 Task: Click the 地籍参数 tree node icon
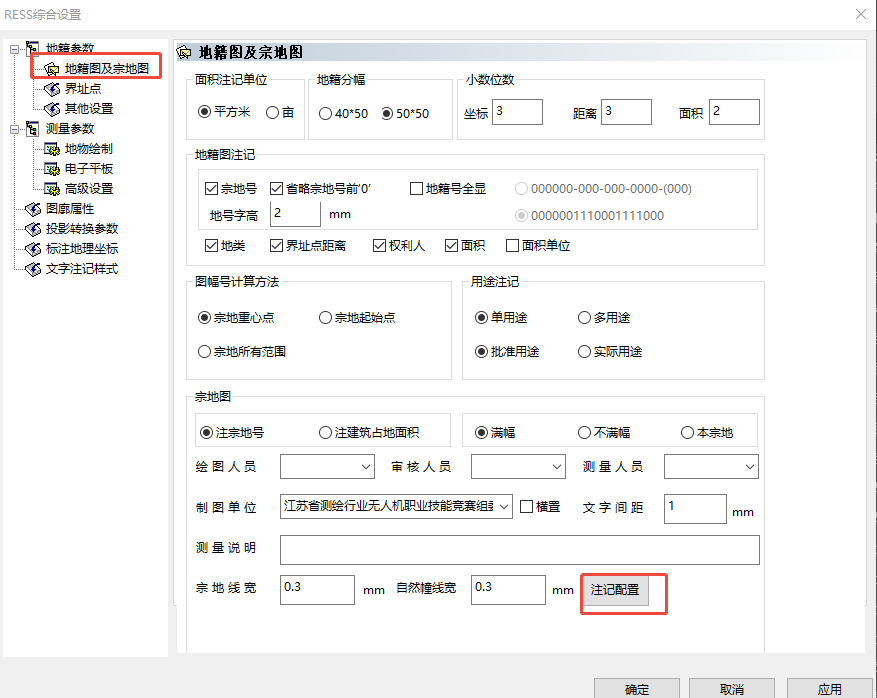(33, 49)
